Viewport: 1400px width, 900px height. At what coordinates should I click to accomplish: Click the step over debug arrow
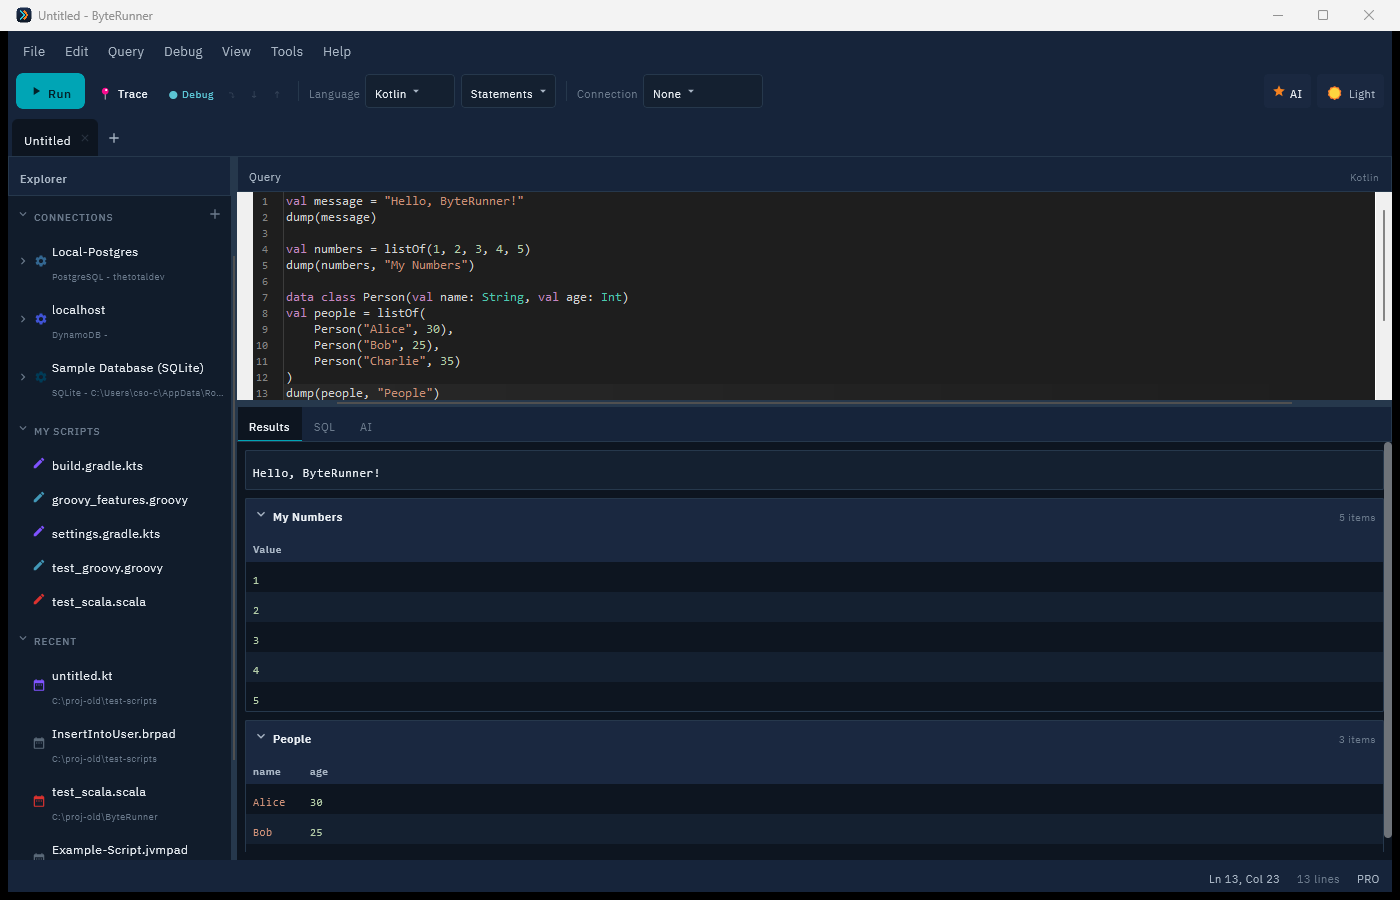click(x=232, y=94)
